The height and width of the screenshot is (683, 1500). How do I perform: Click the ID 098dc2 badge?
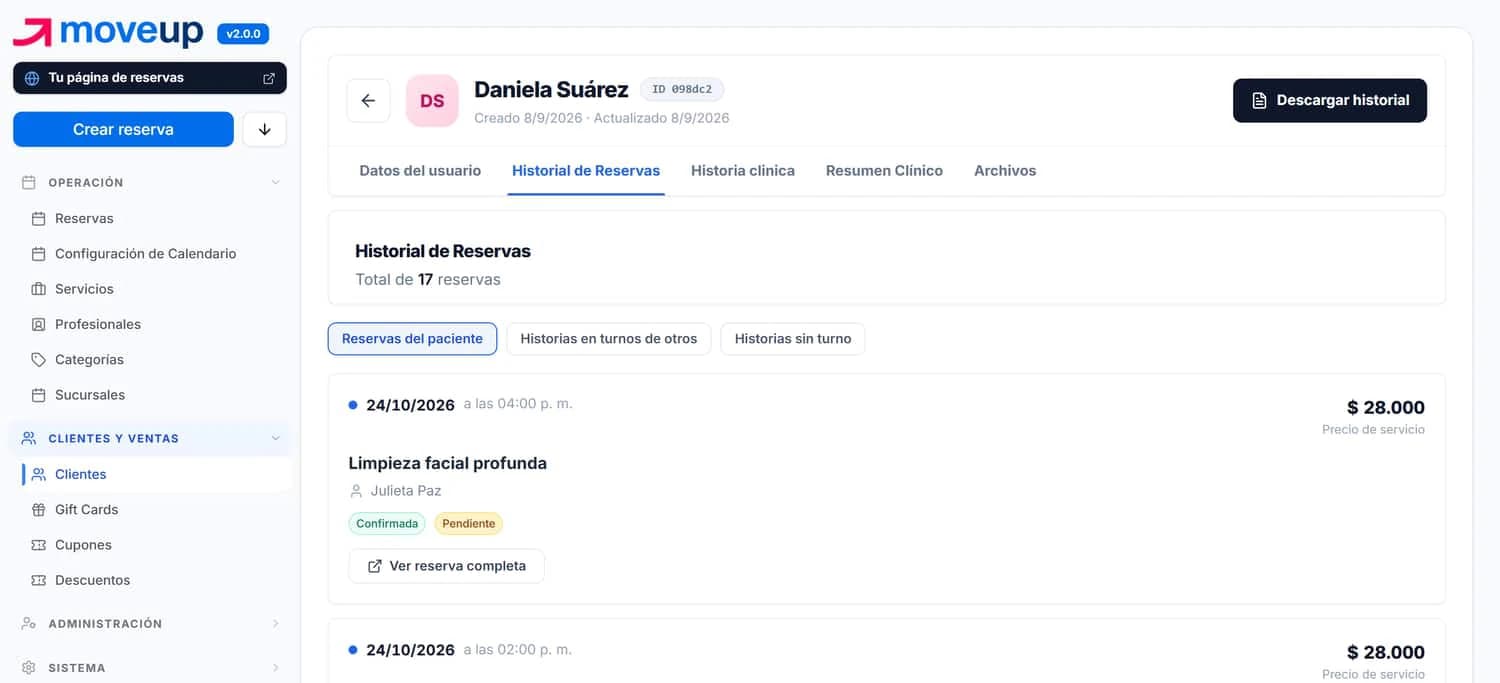pyautogui.click(x=682, y=89)
